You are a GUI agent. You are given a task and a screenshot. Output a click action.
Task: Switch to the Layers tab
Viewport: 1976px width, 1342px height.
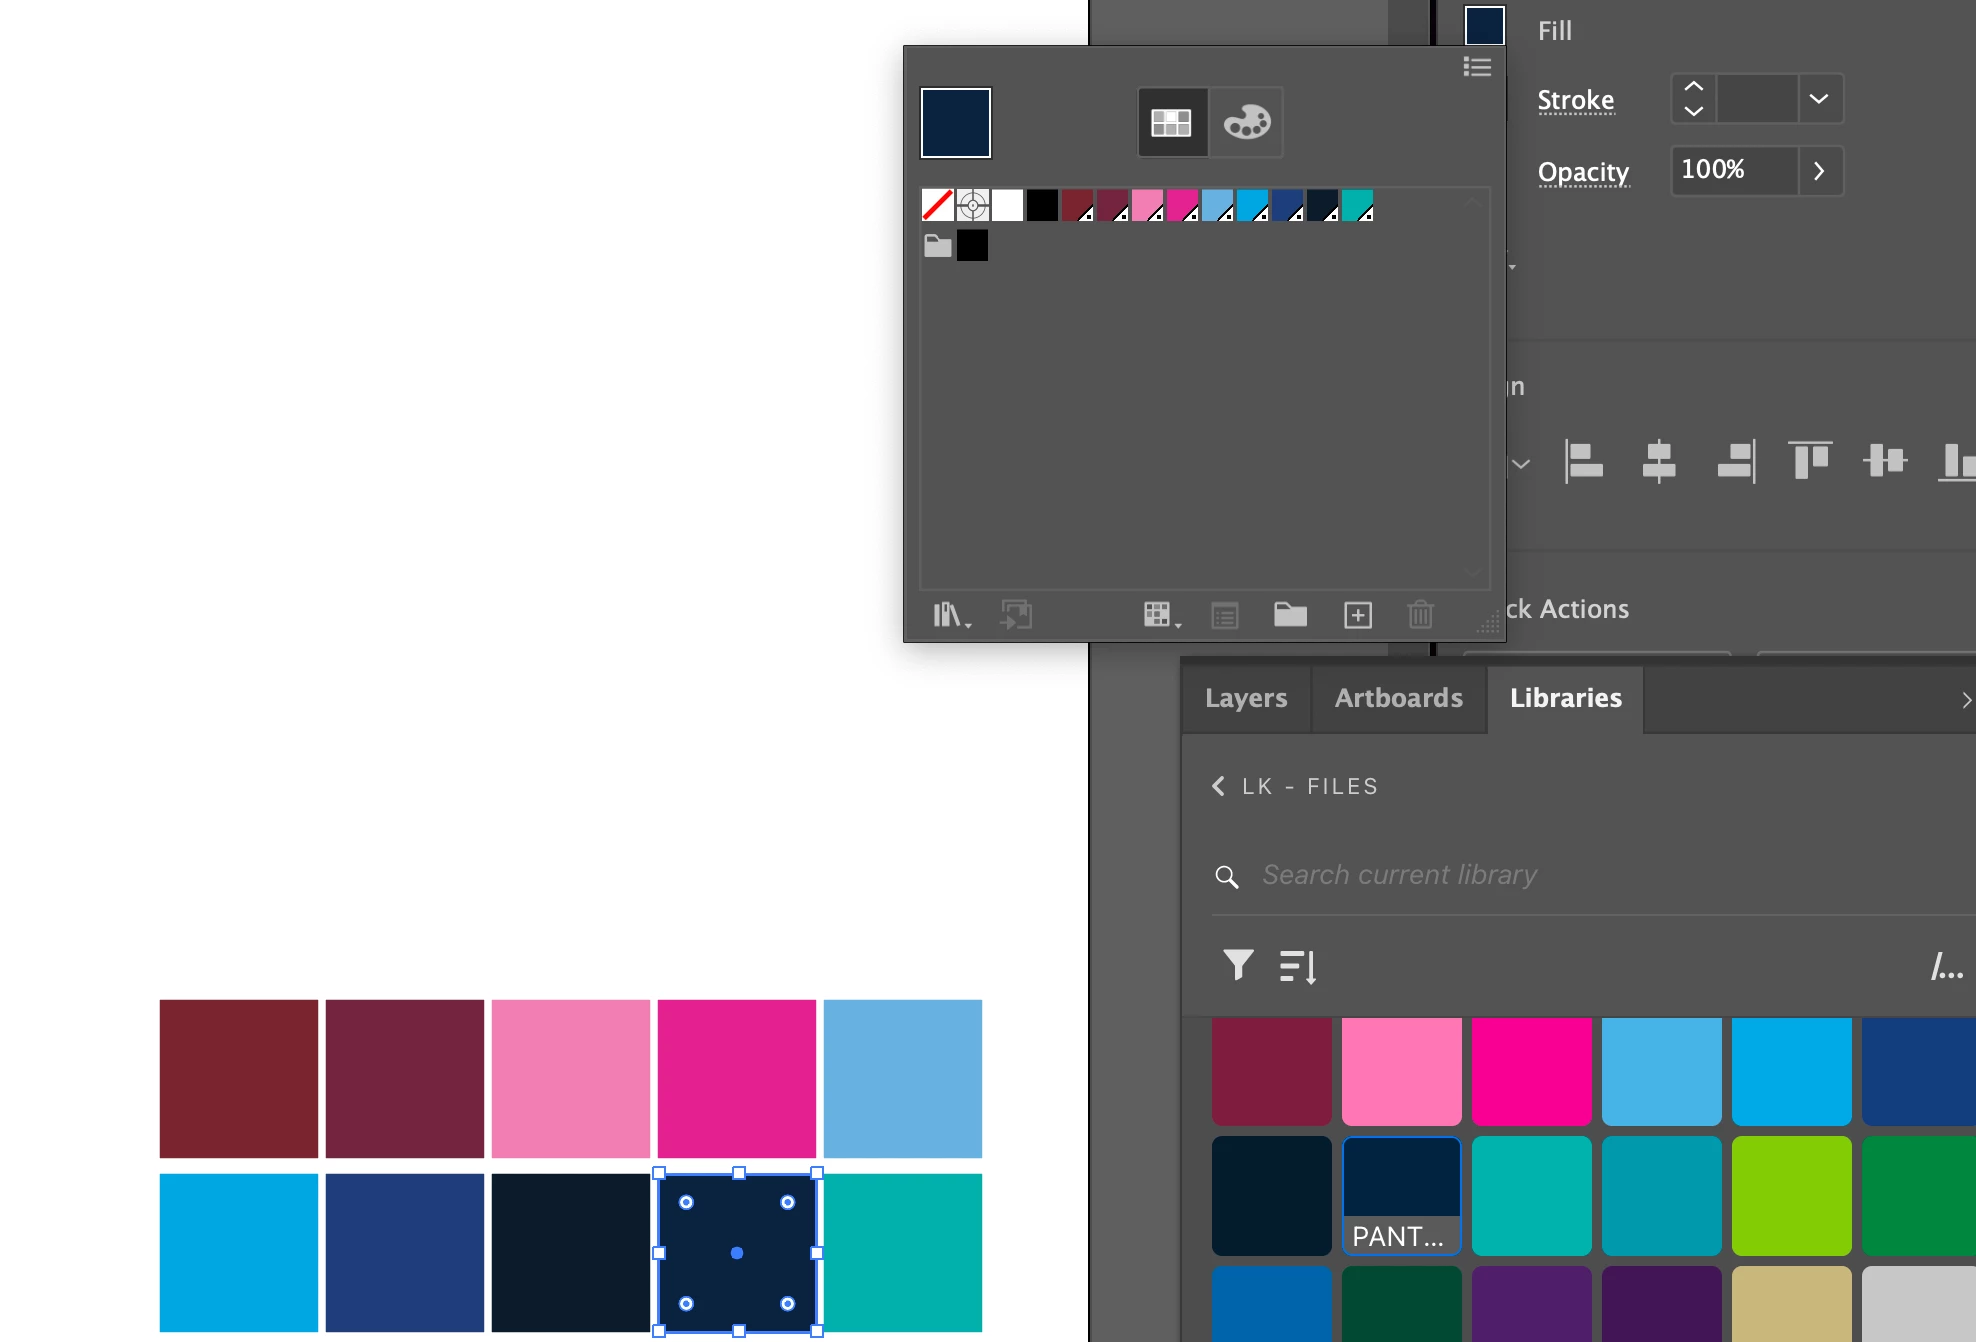pos(1245,698)
